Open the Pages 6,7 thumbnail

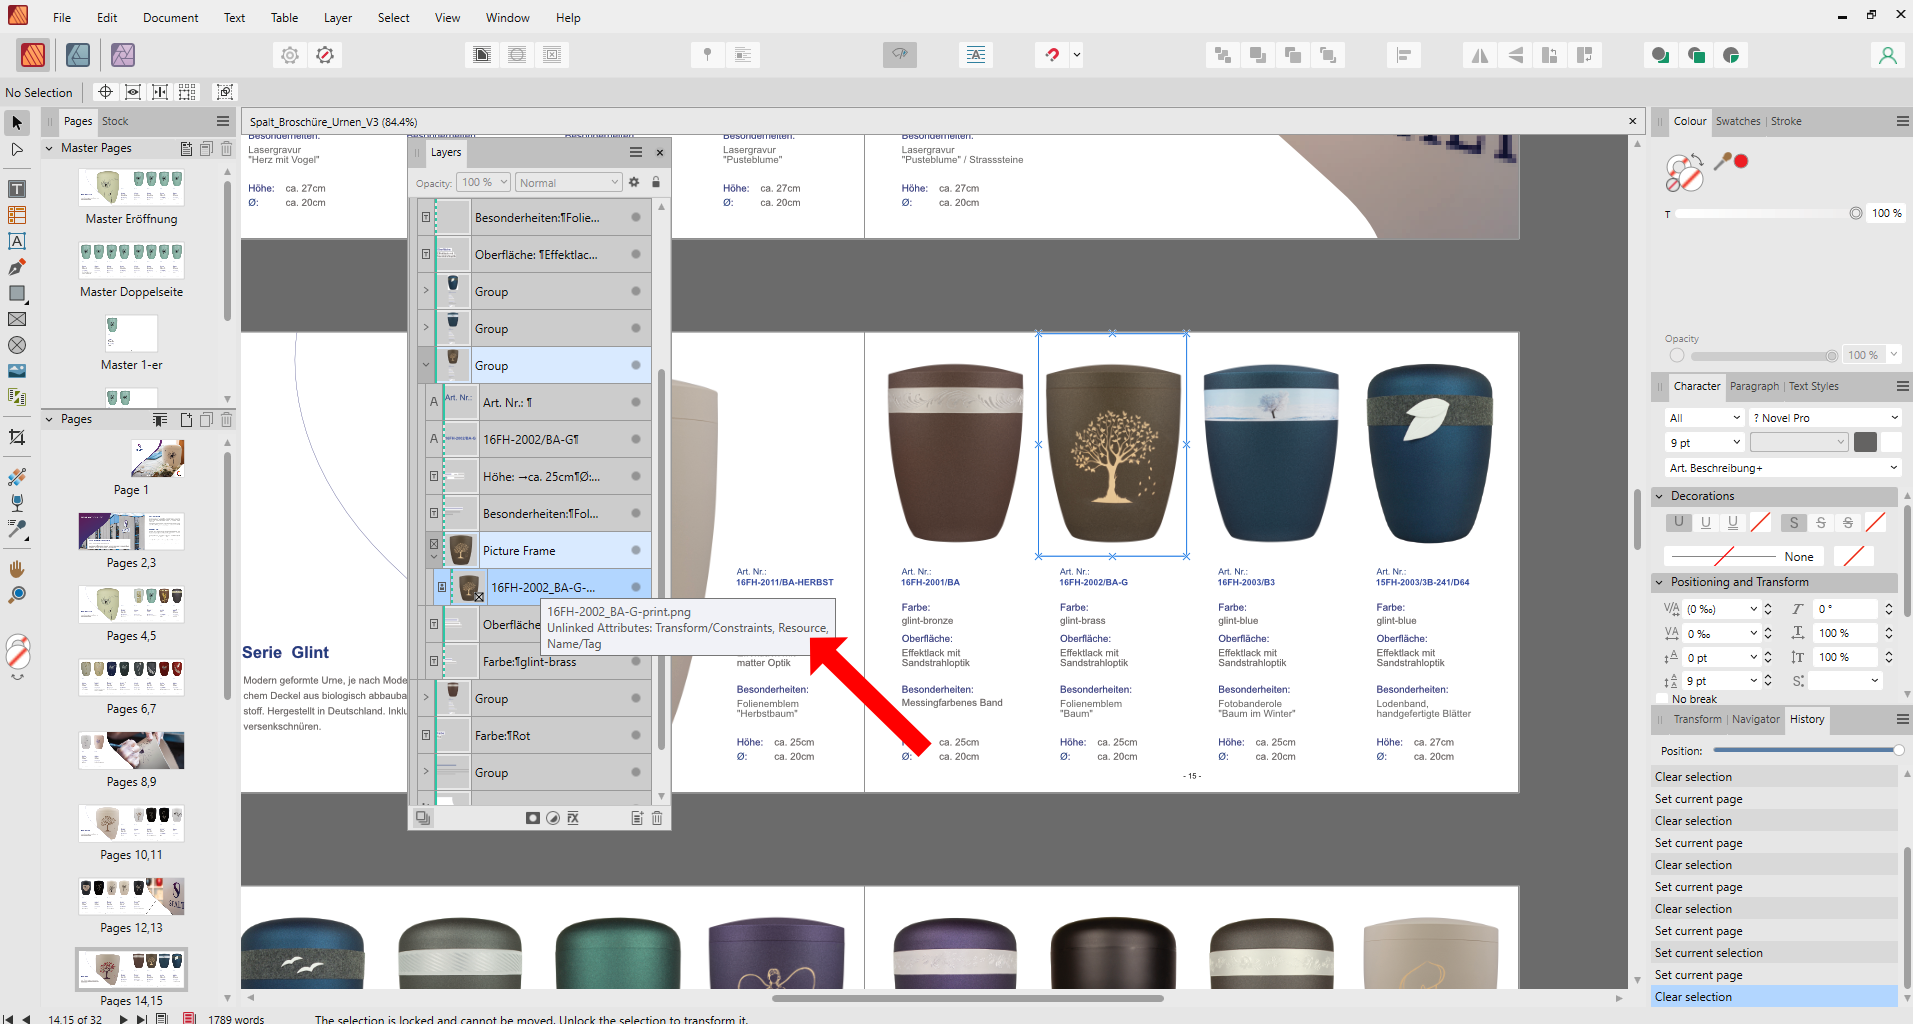coord(131,679)
